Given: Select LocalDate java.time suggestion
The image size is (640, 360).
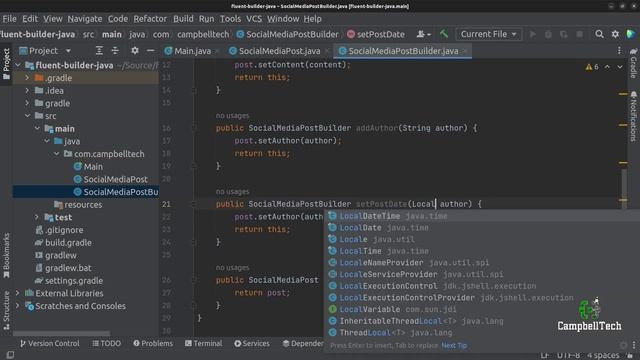Looking at the screenshot, I should point(482,228).
